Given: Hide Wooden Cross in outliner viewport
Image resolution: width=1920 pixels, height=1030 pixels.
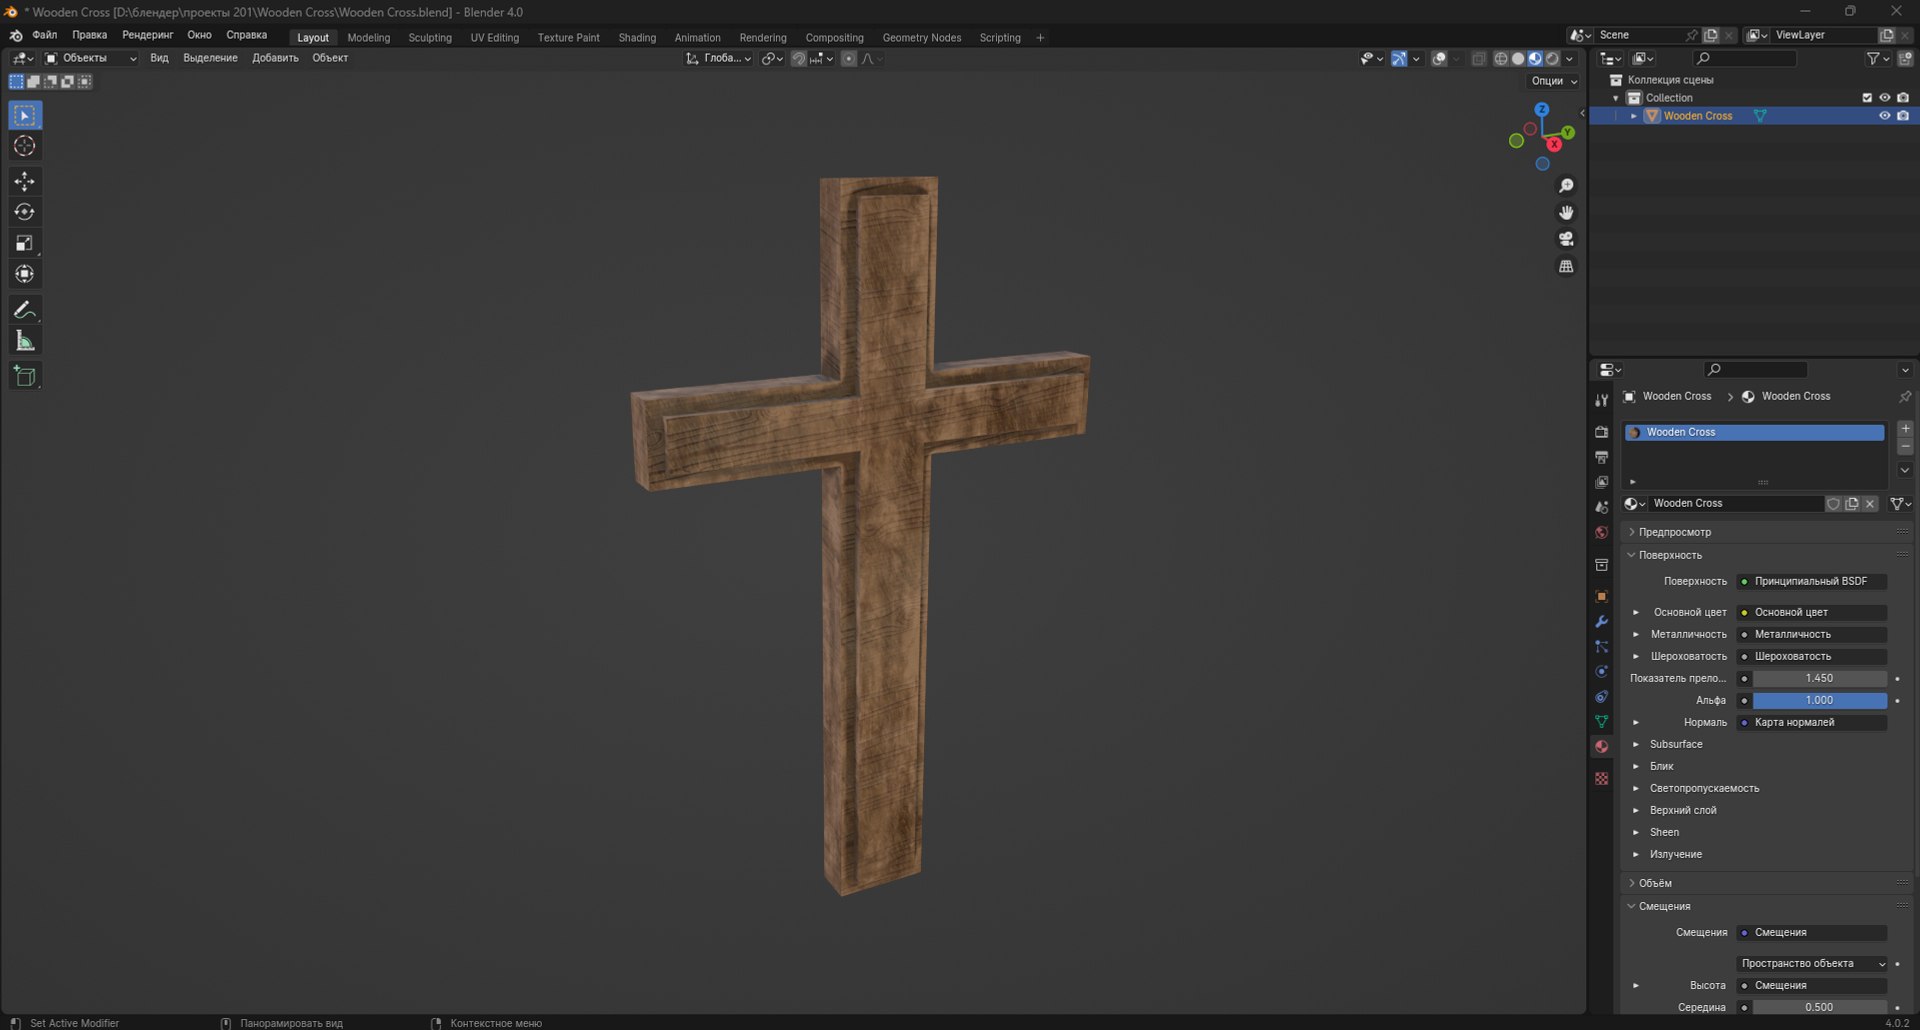Looking at the screenshot, I should tap(1884, 116).
